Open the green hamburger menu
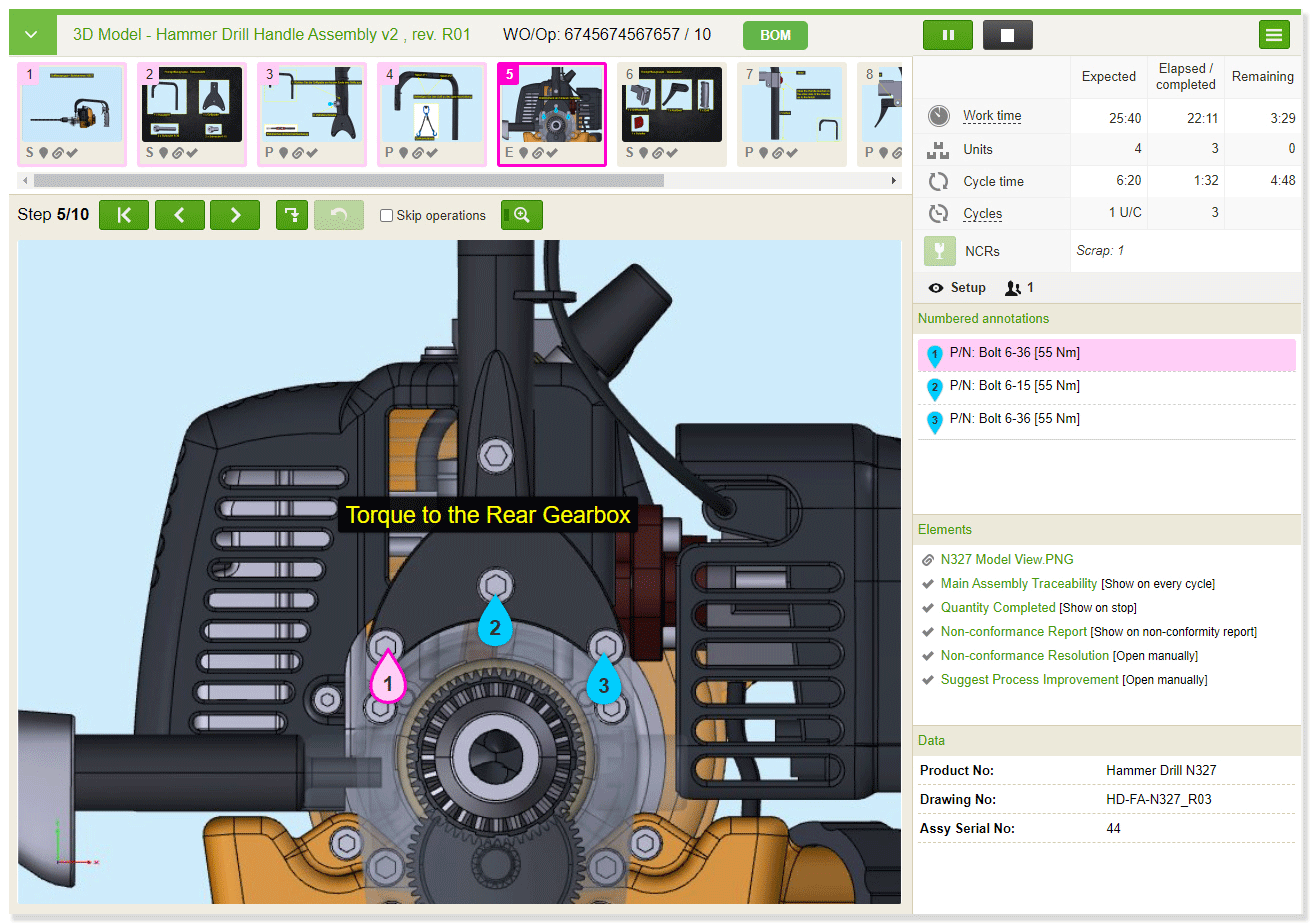1312x923 pixels. pyautogui.click(x=1273, y=35)
